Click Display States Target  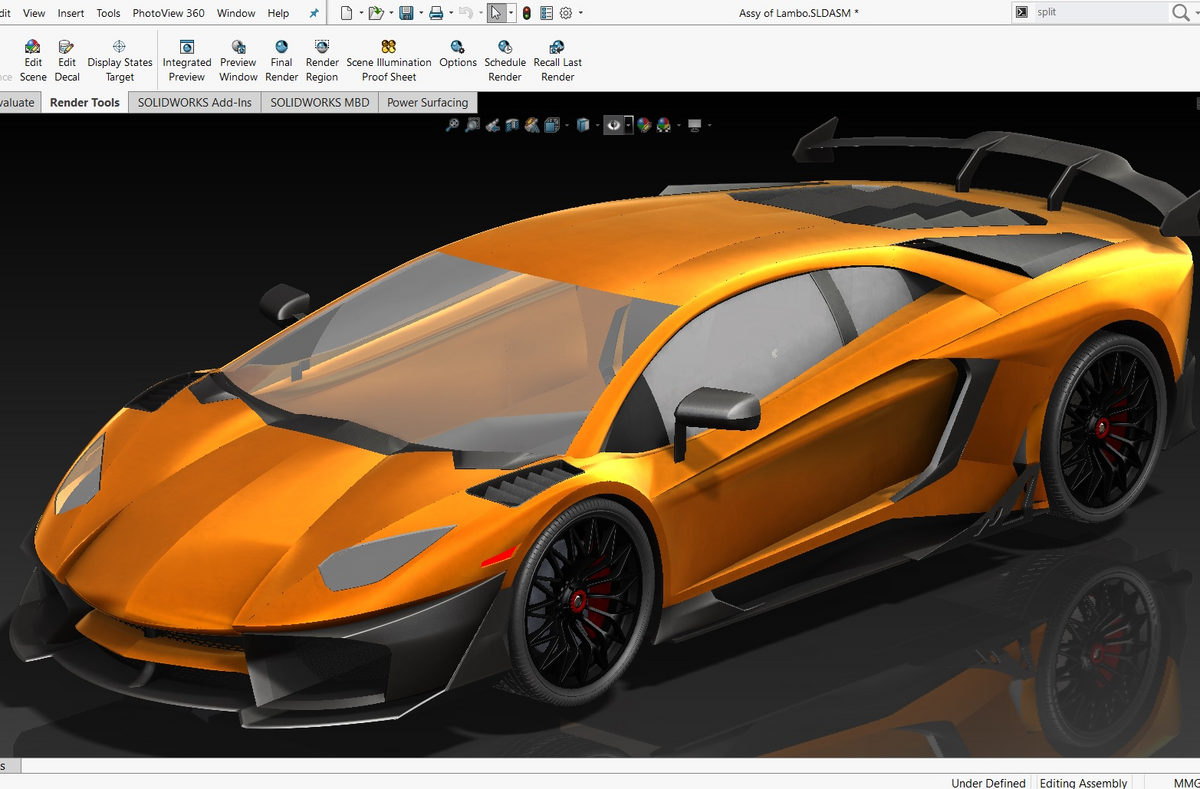[120, 61]
